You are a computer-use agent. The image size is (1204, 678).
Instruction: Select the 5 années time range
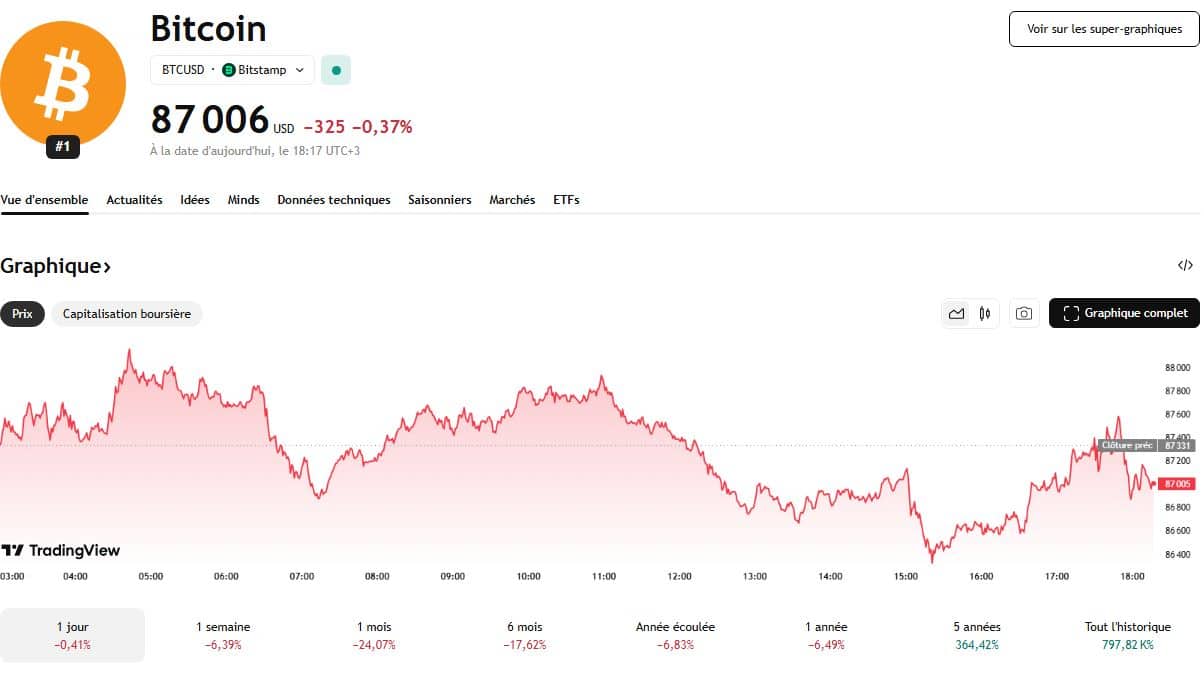point(977,635)
